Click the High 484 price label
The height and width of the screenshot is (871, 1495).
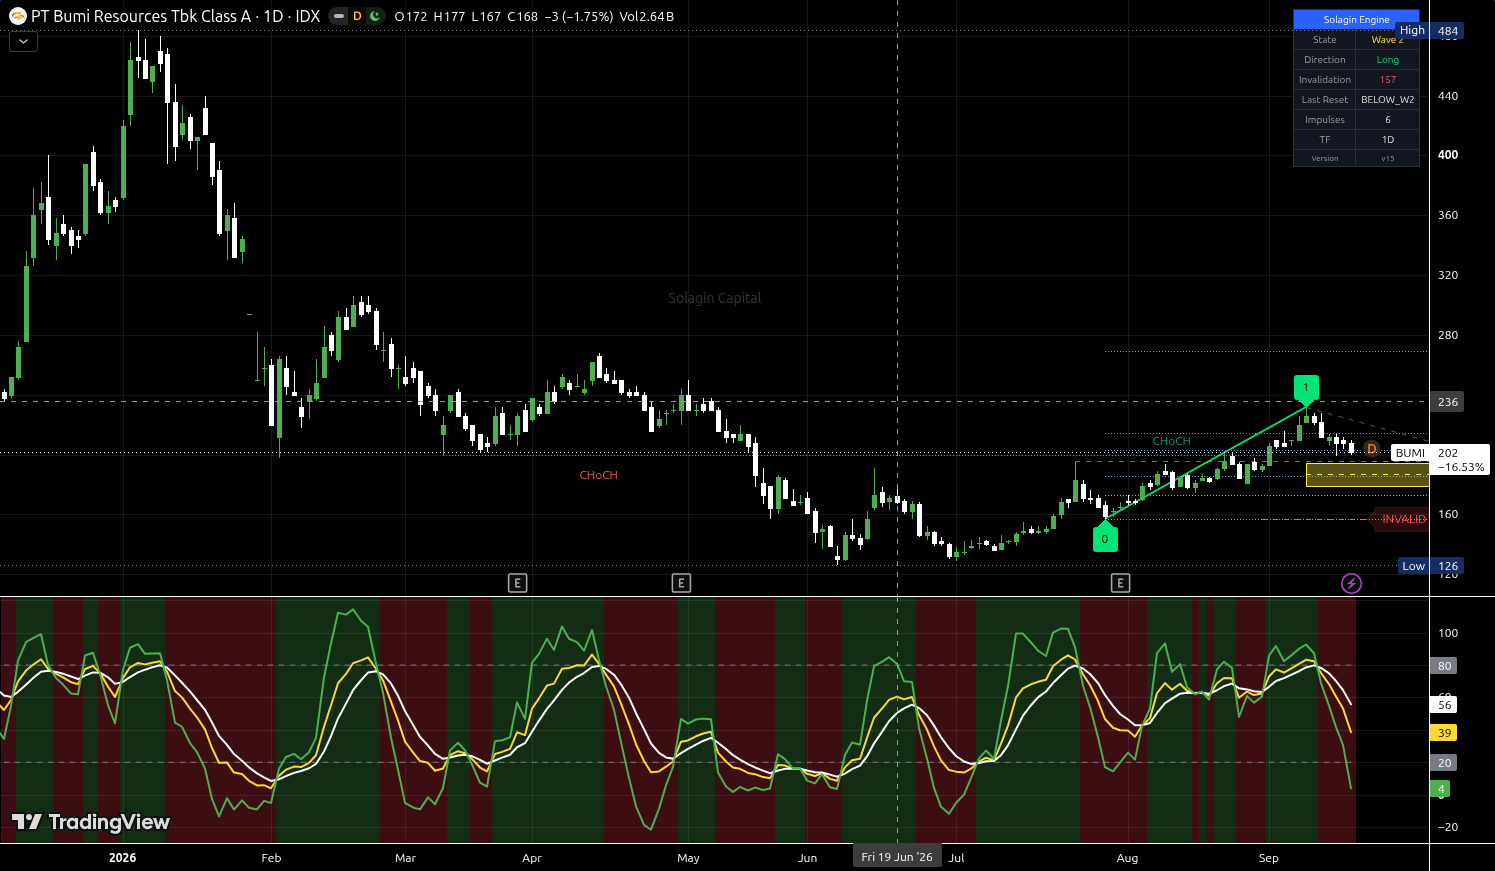click(x=1431, y=31)
